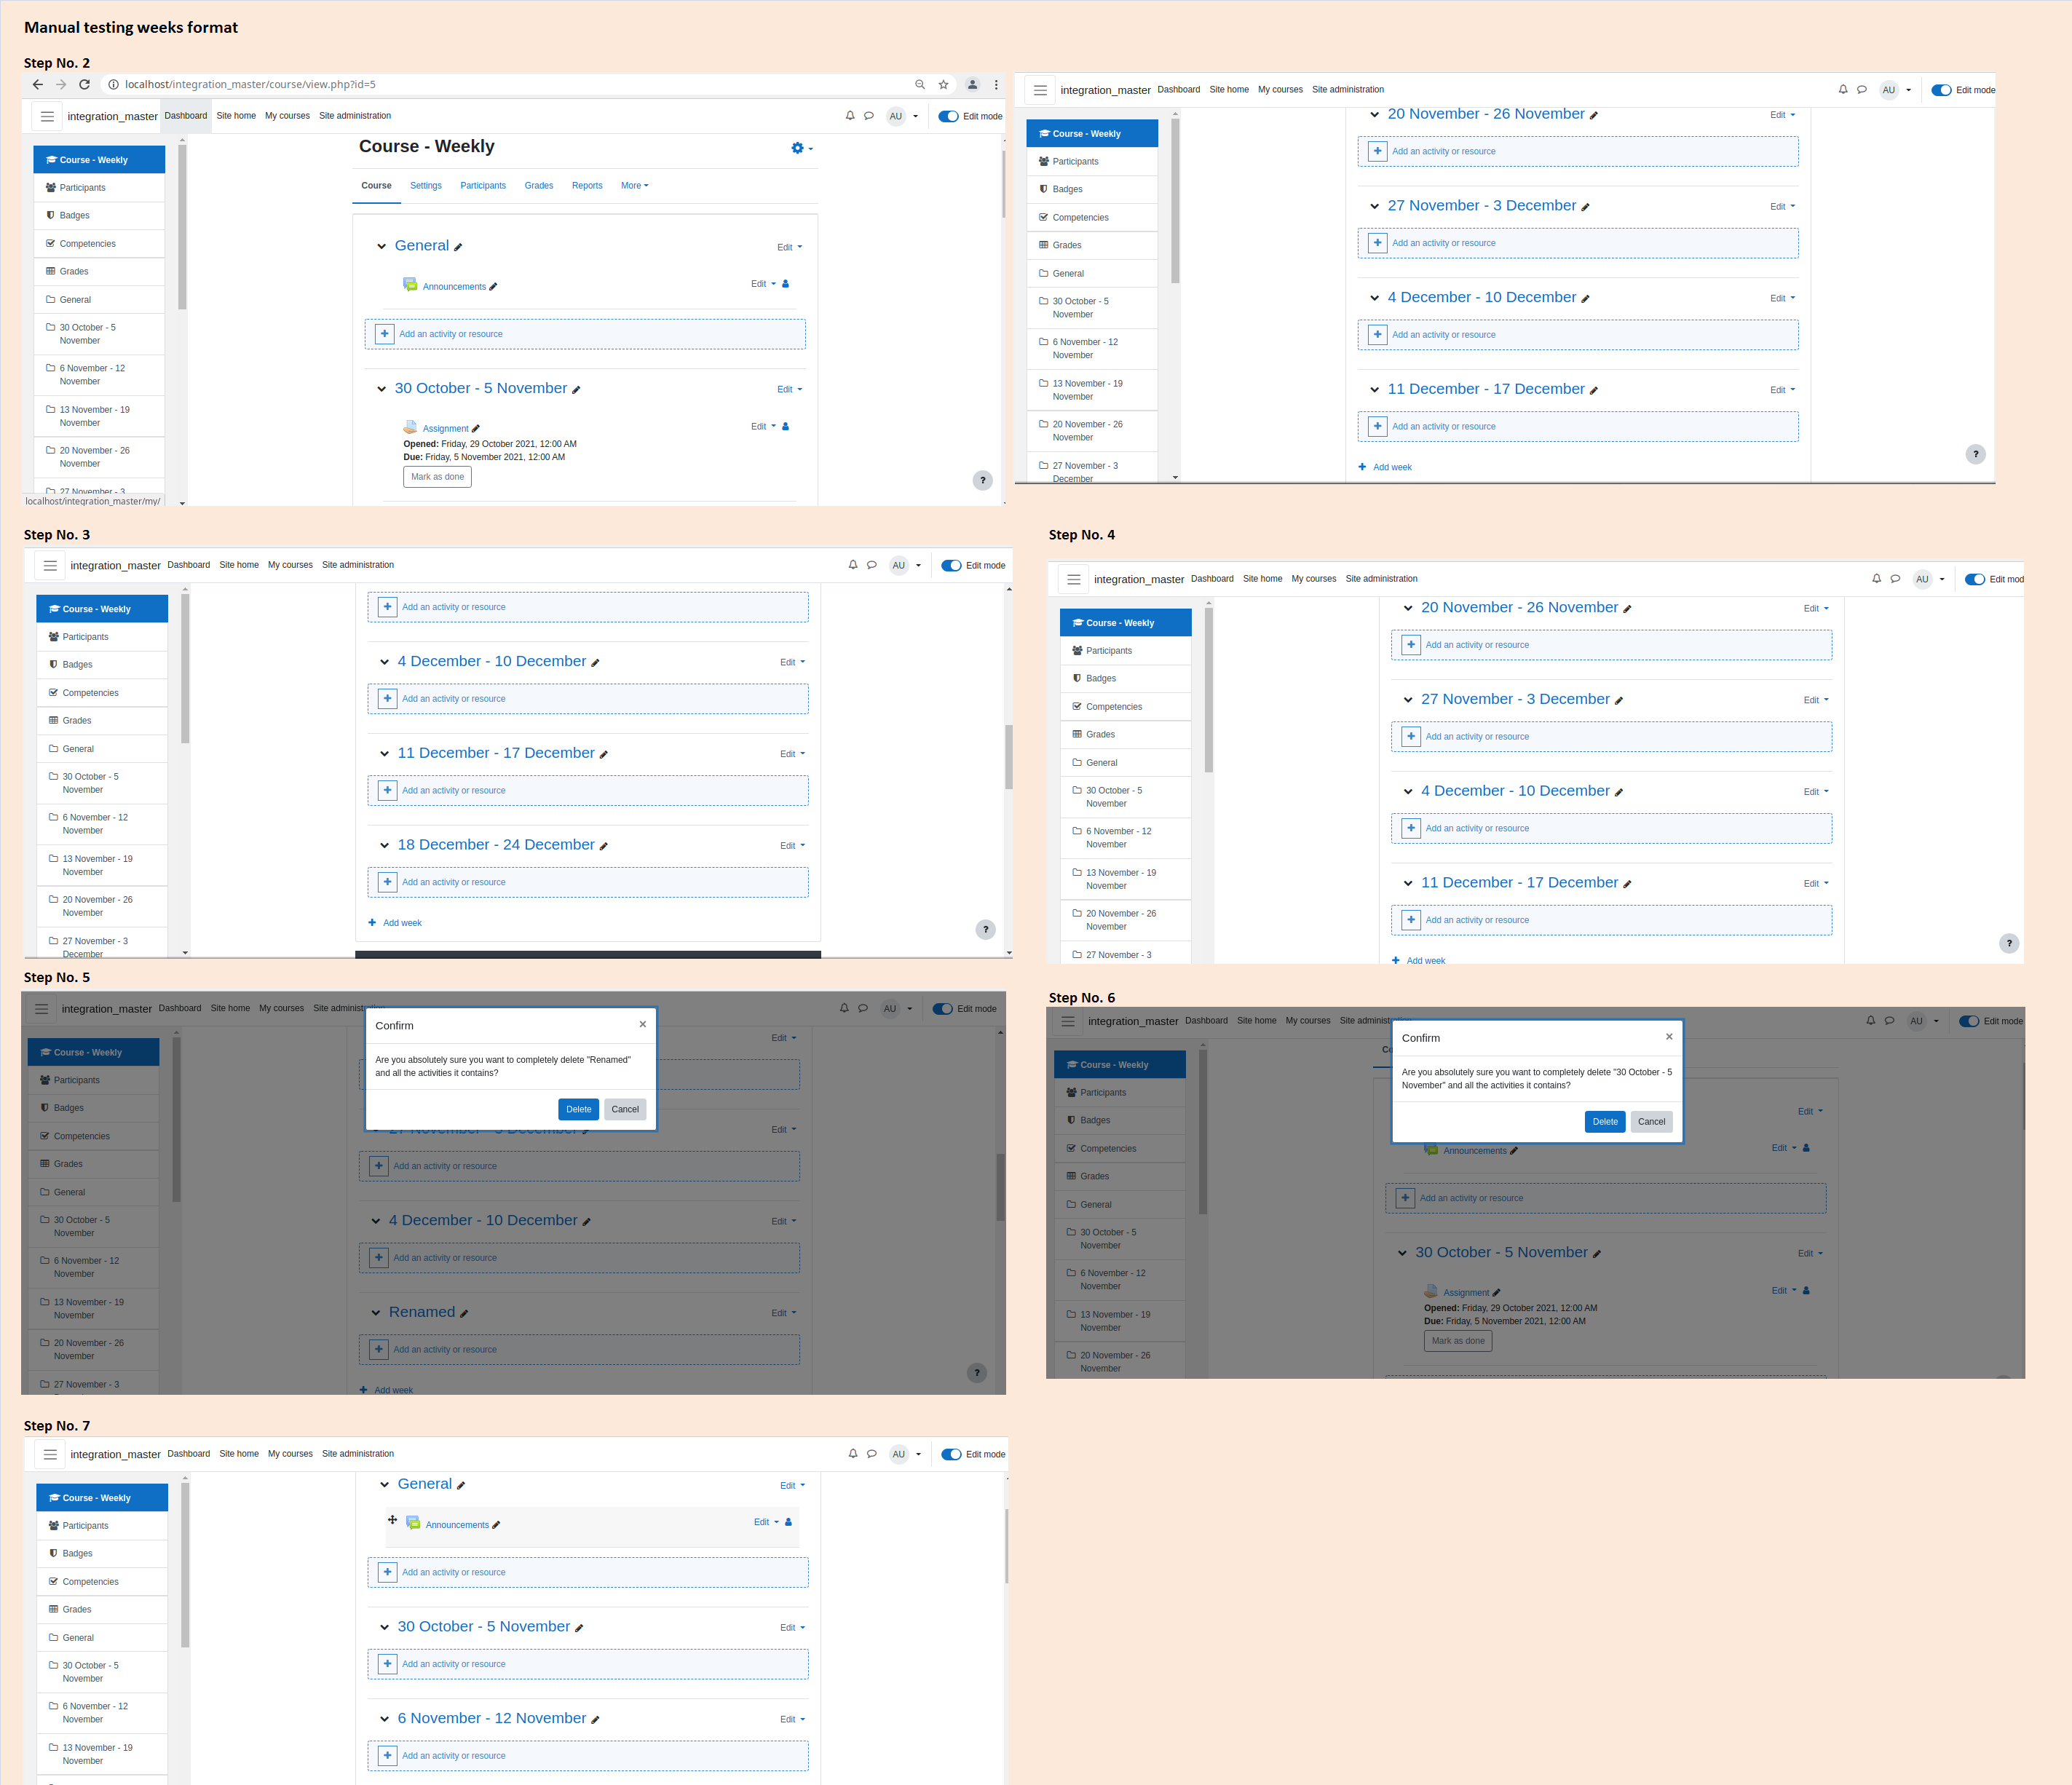The image size is (2072, 1785).
Task: Click the address bar URL in Step 2 browser
Action: [x=250, y=85]
